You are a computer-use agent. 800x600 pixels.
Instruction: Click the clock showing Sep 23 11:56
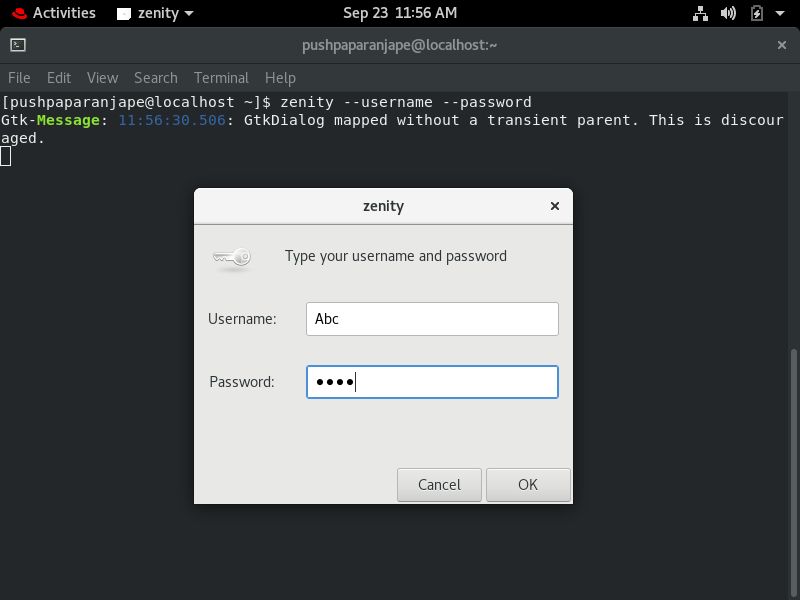(400, 13)
